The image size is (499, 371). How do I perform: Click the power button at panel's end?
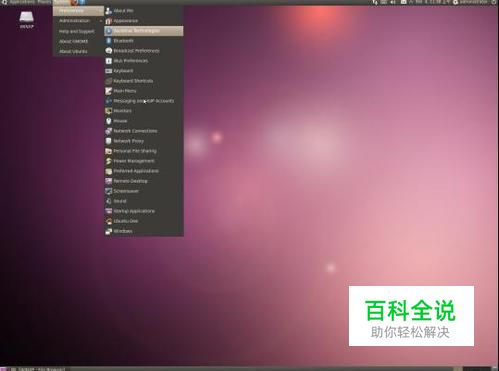(x=494, y=2)
